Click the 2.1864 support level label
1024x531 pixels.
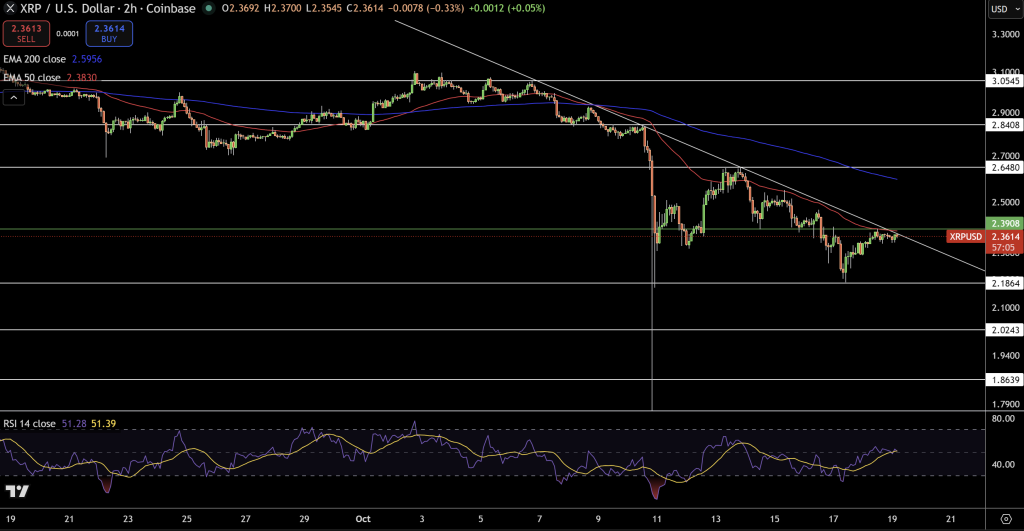[1001, 284]
